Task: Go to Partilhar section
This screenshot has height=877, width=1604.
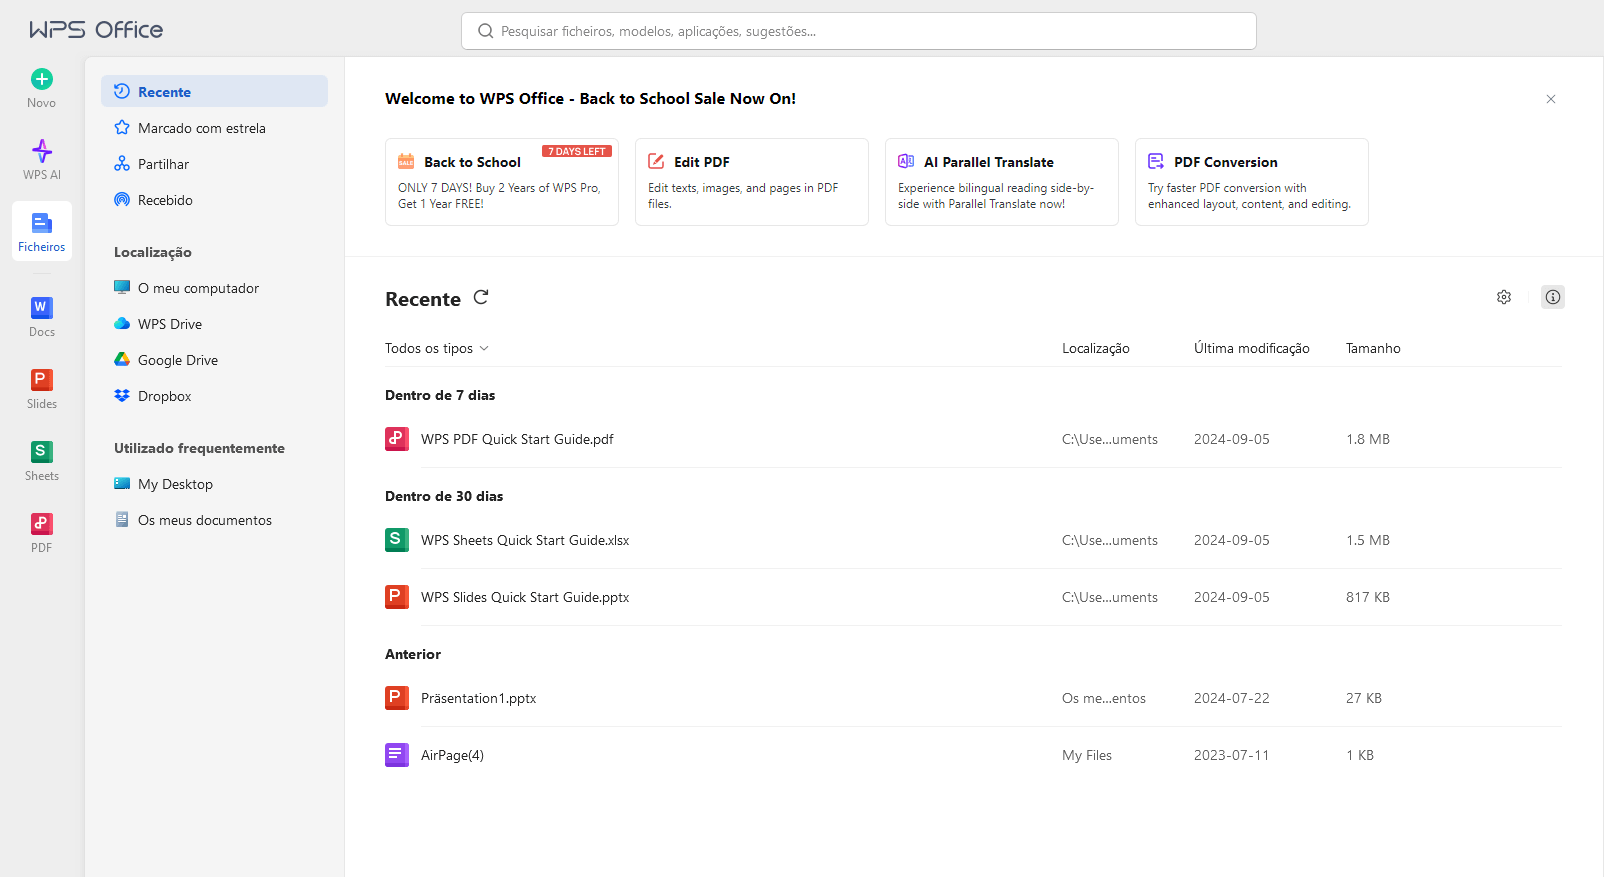Action: (x=214, y=164)
